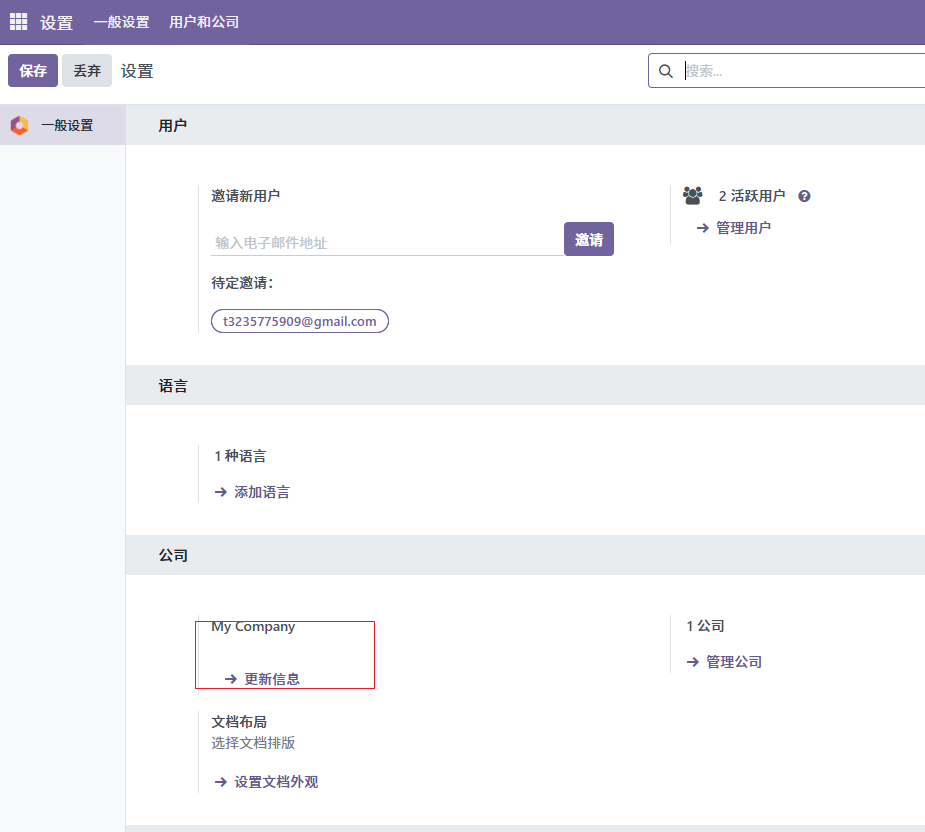Open the 一般设置 top menu item
Screen dimensions: 925x832
(x=121, y=22)
